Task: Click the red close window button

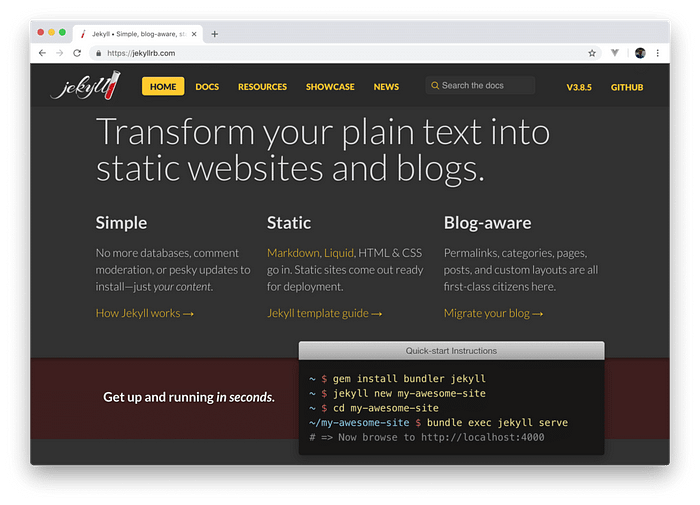Action: (x=41, y=32)
